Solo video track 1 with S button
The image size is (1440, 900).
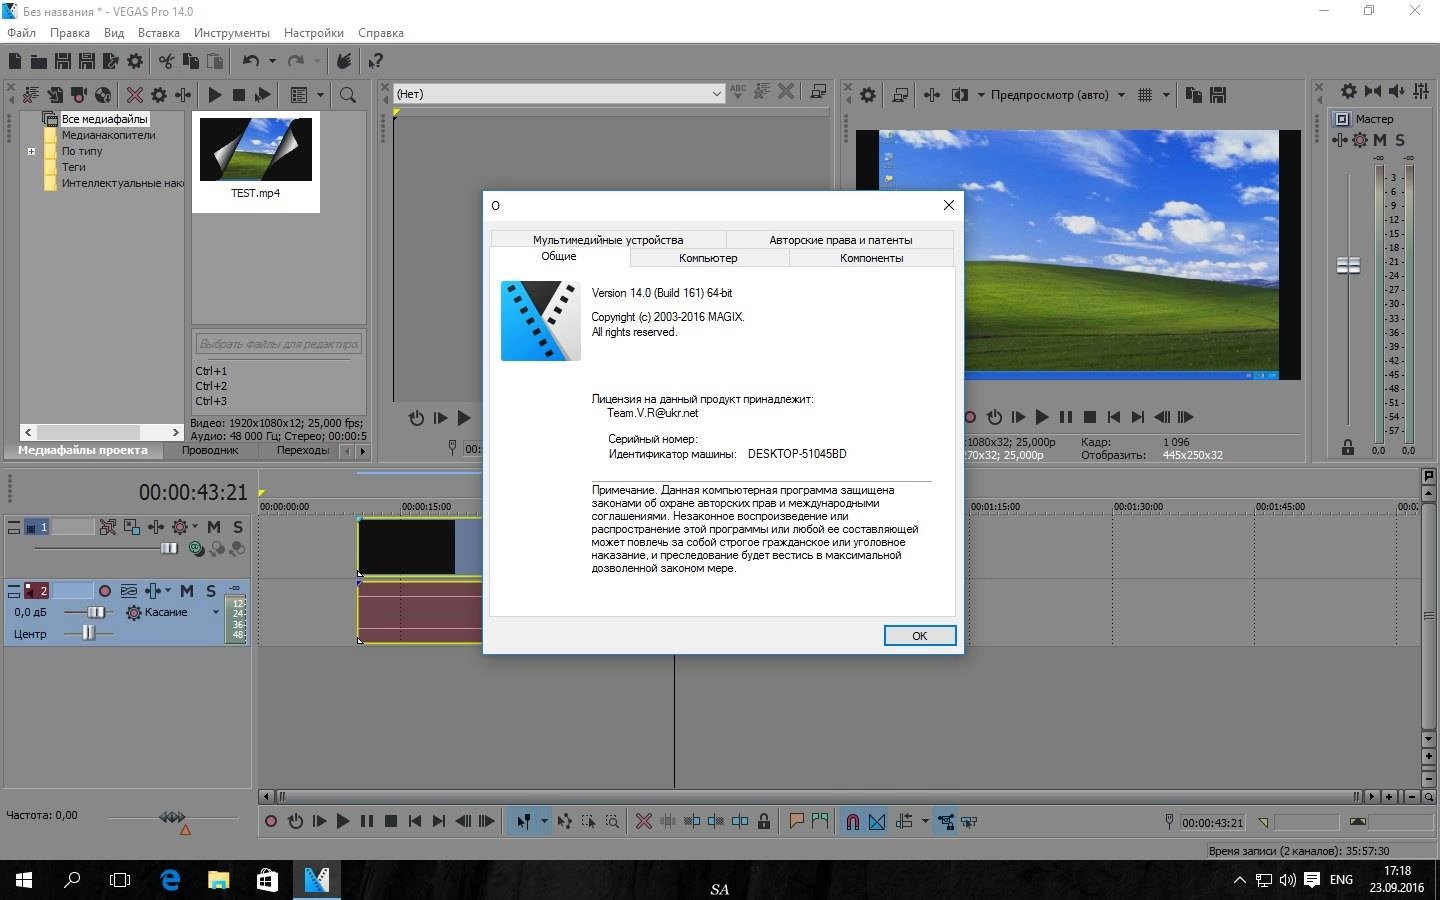[238, 527]
